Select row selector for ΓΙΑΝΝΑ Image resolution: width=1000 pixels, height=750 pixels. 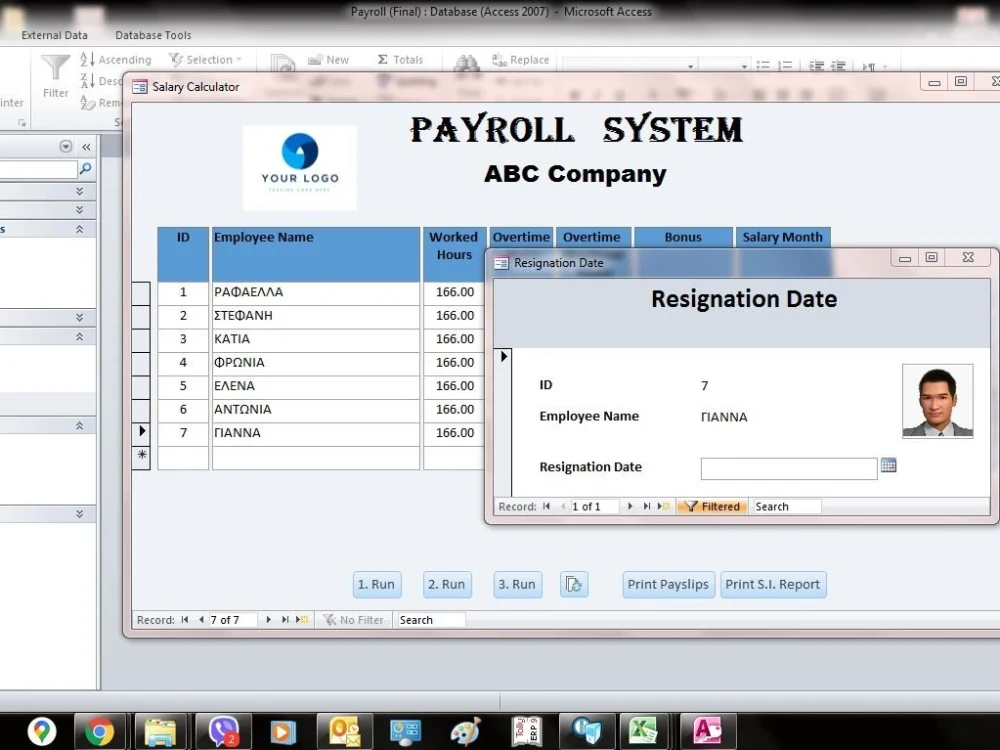141,434
